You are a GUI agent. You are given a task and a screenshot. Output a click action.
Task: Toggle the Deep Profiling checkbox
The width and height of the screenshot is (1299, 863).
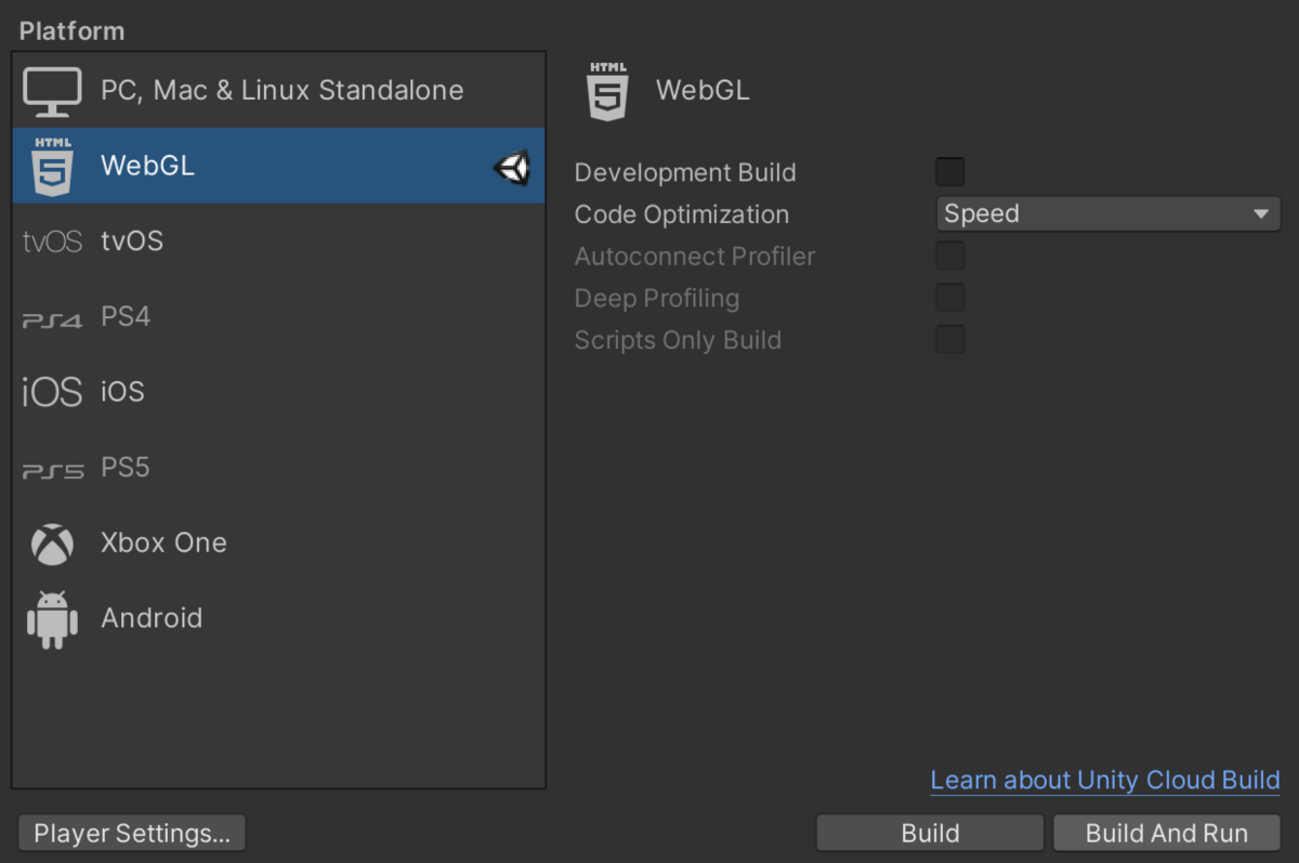click(950, 298)
